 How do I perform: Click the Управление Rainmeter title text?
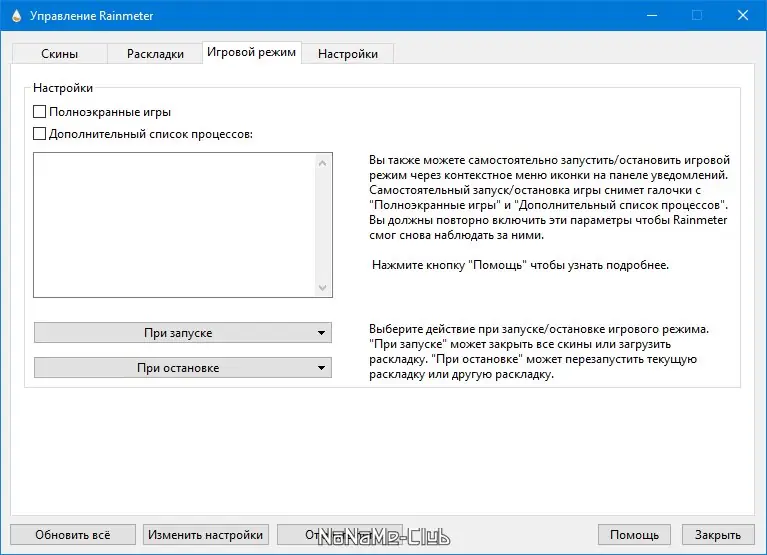click(x=91, y=16)
